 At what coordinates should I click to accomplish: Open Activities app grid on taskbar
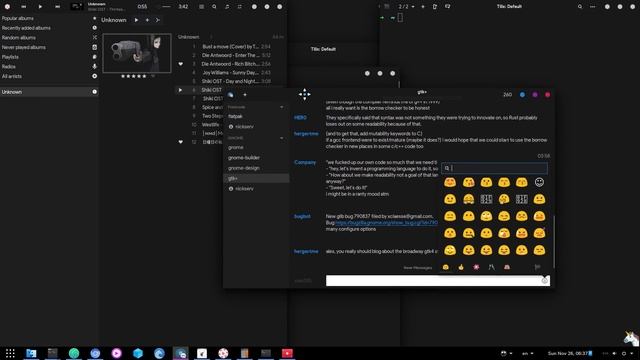pos(10,353)
